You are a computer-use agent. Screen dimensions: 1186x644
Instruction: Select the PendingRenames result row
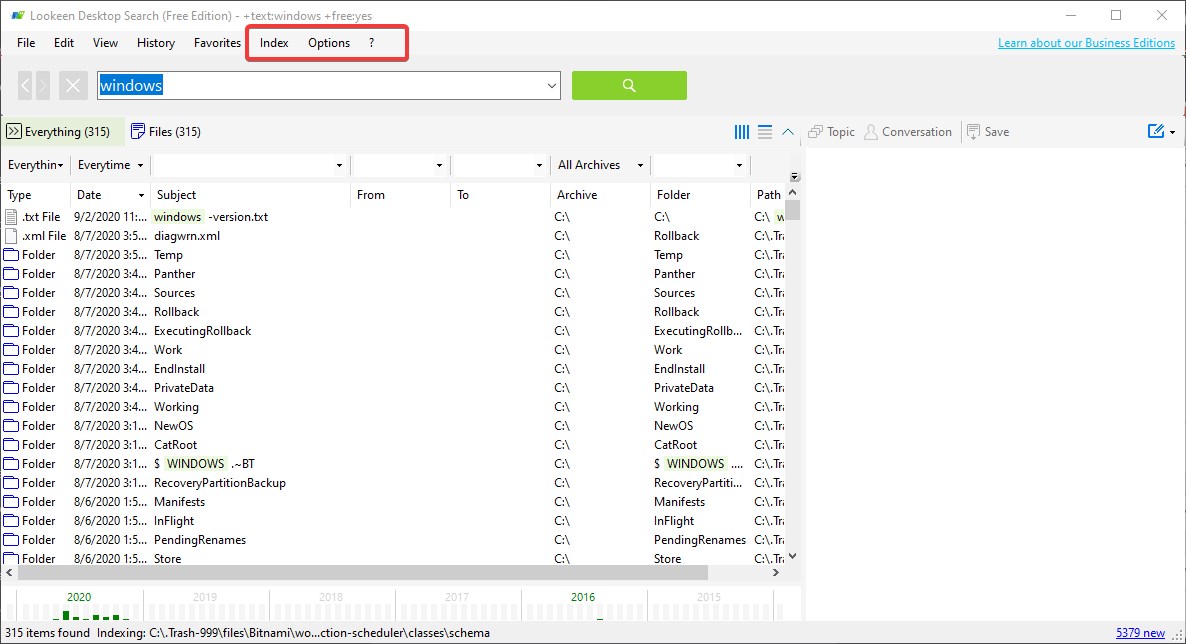coord(393,540)
